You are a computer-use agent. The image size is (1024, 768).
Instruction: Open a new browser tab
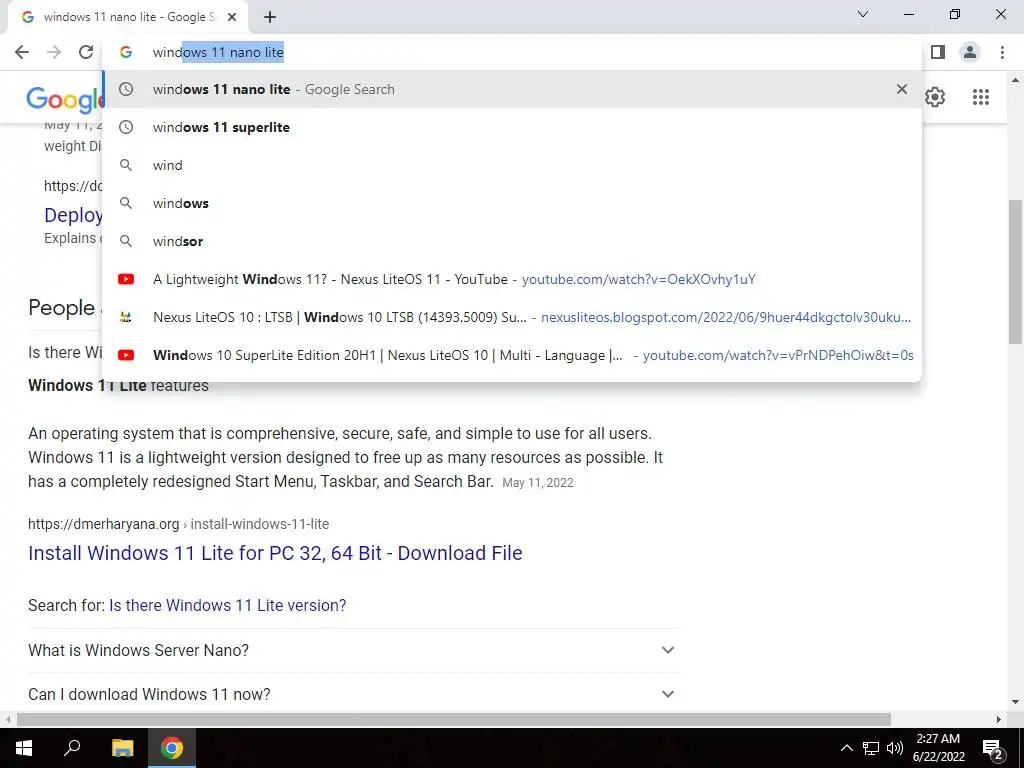[x=270, y=18]
